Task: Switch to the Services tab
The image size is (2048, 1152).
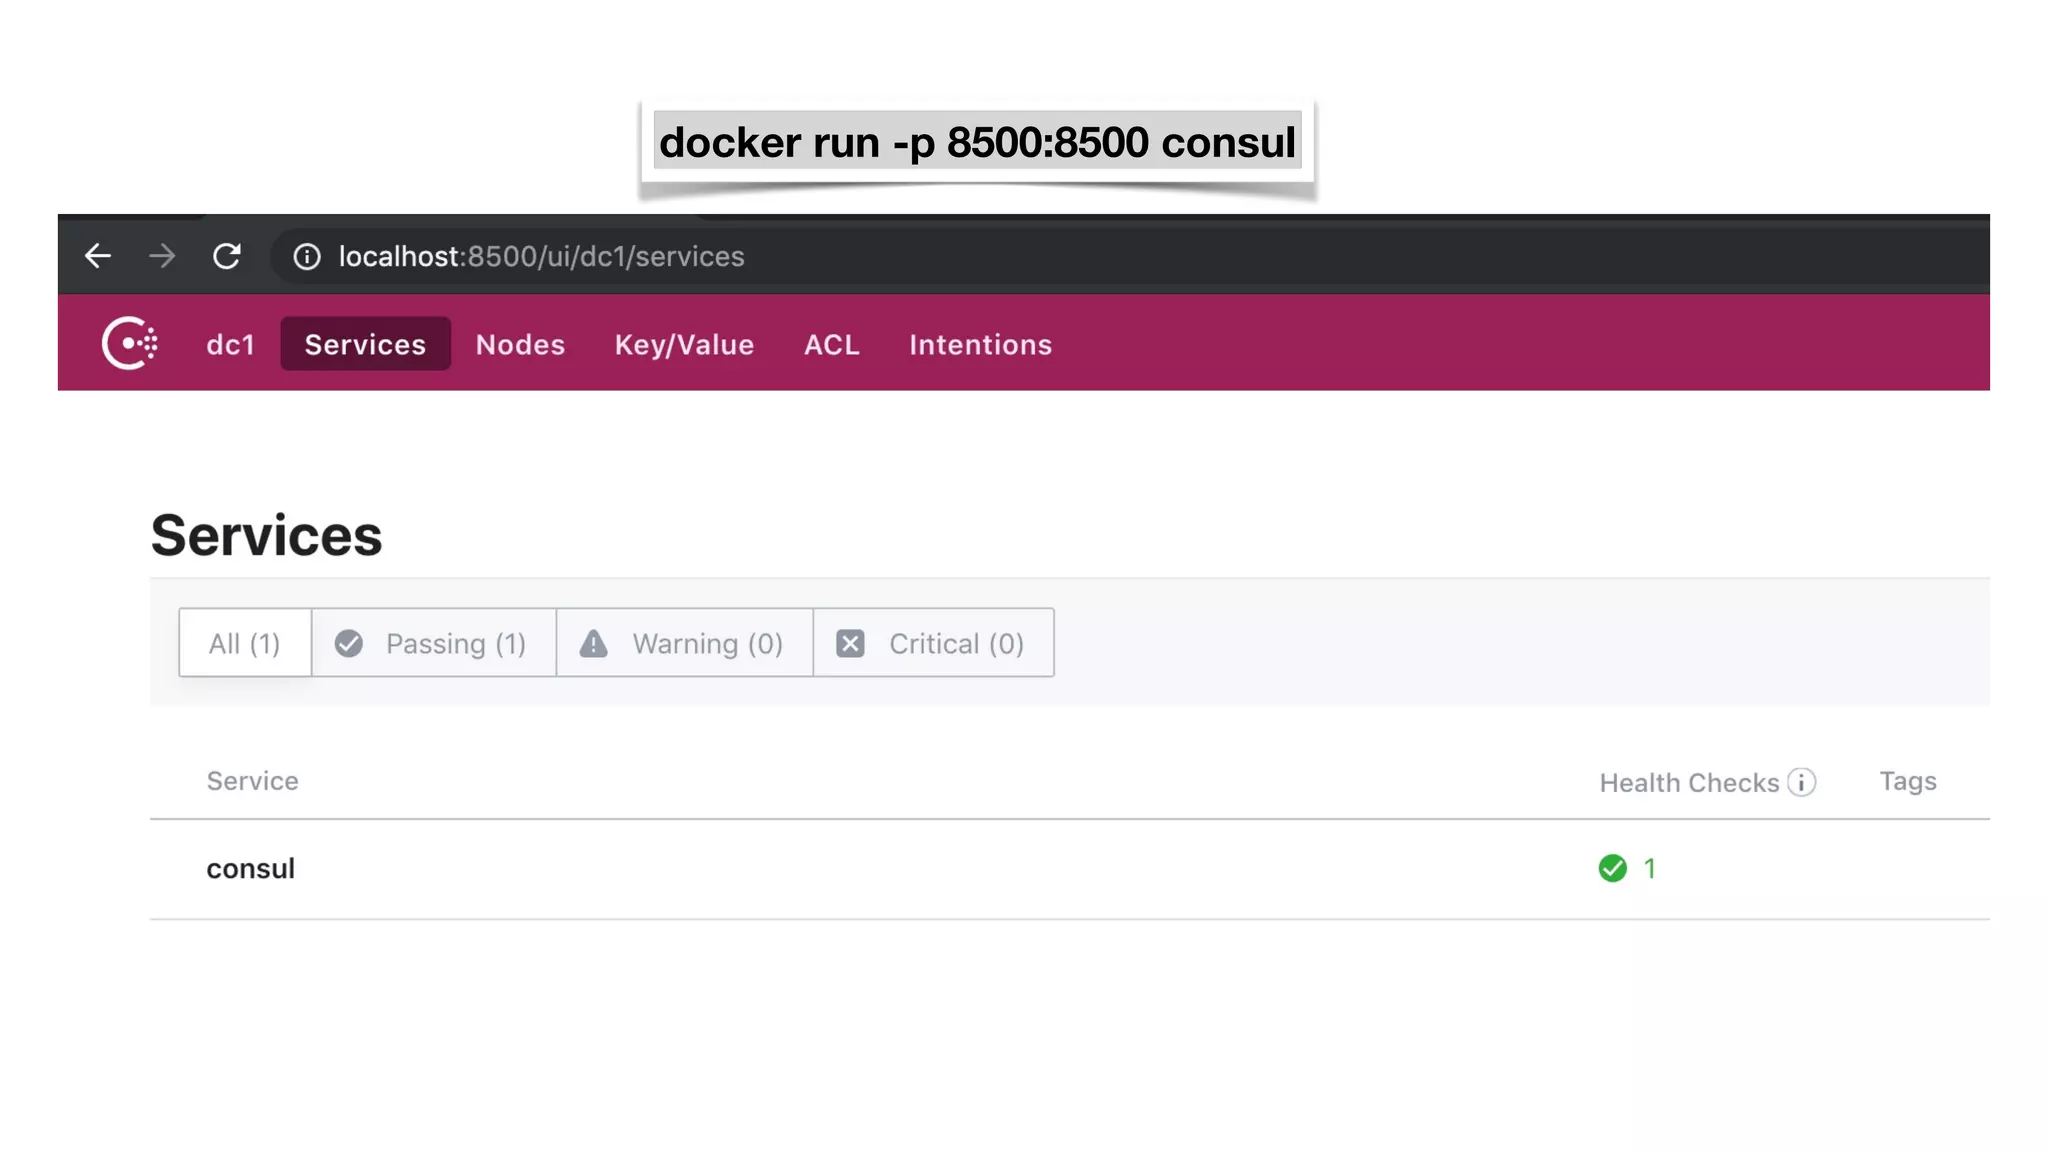Action: (365, 344)
